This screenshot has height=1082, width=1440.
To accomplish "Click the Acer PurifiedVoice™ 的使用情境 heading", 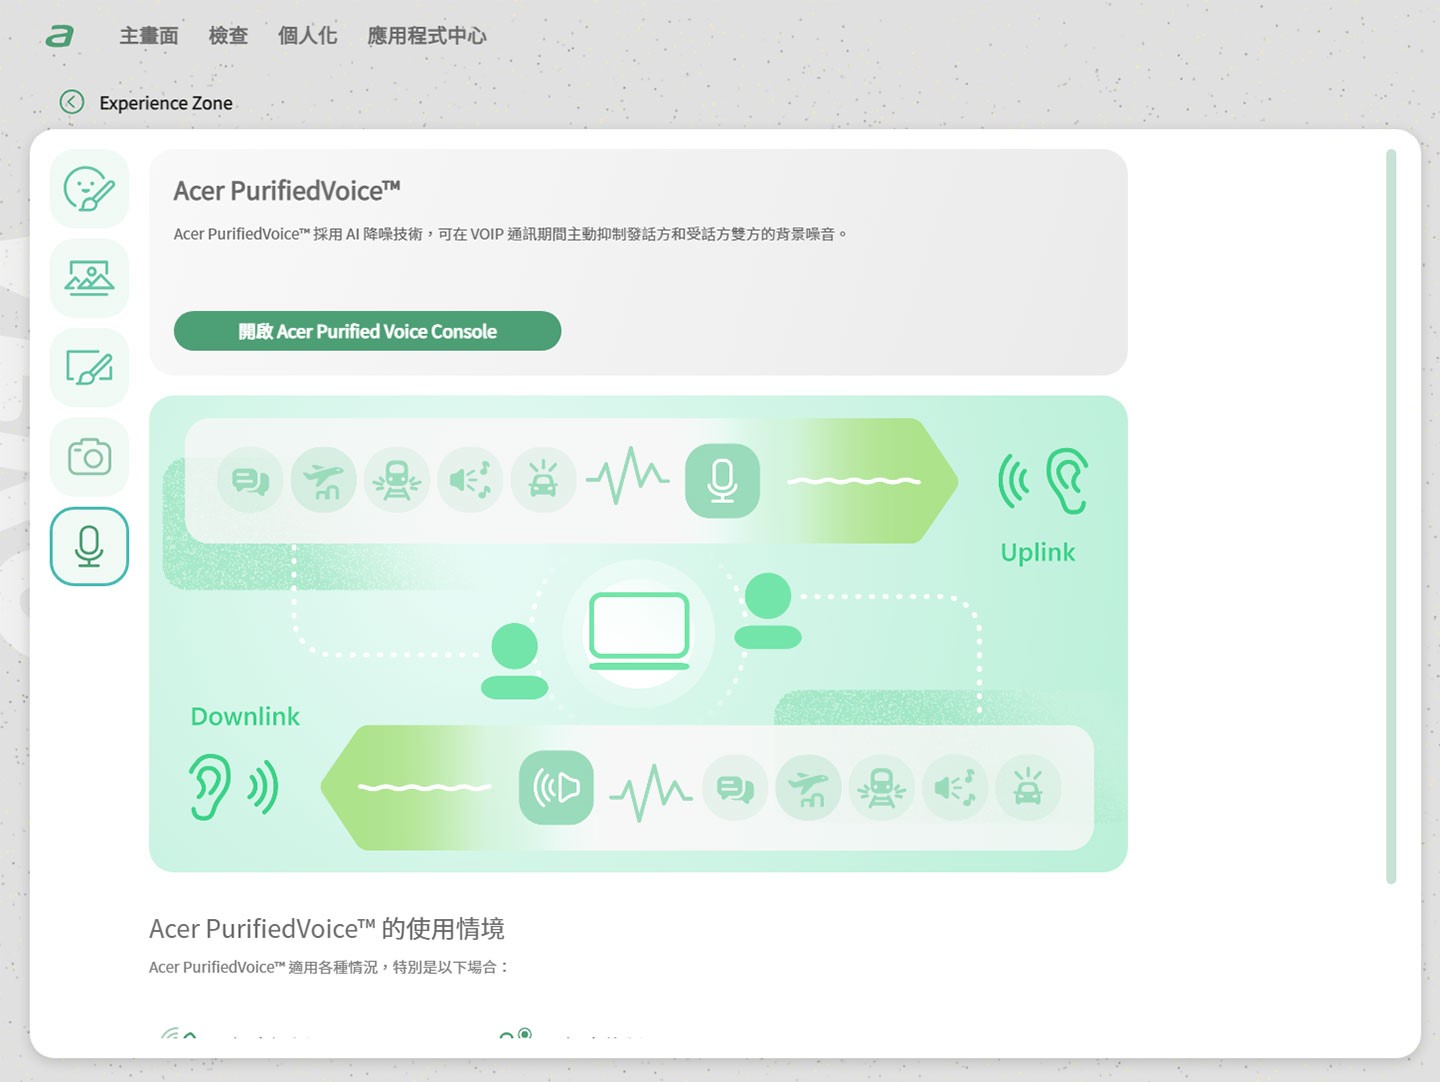I will (327, 929).
